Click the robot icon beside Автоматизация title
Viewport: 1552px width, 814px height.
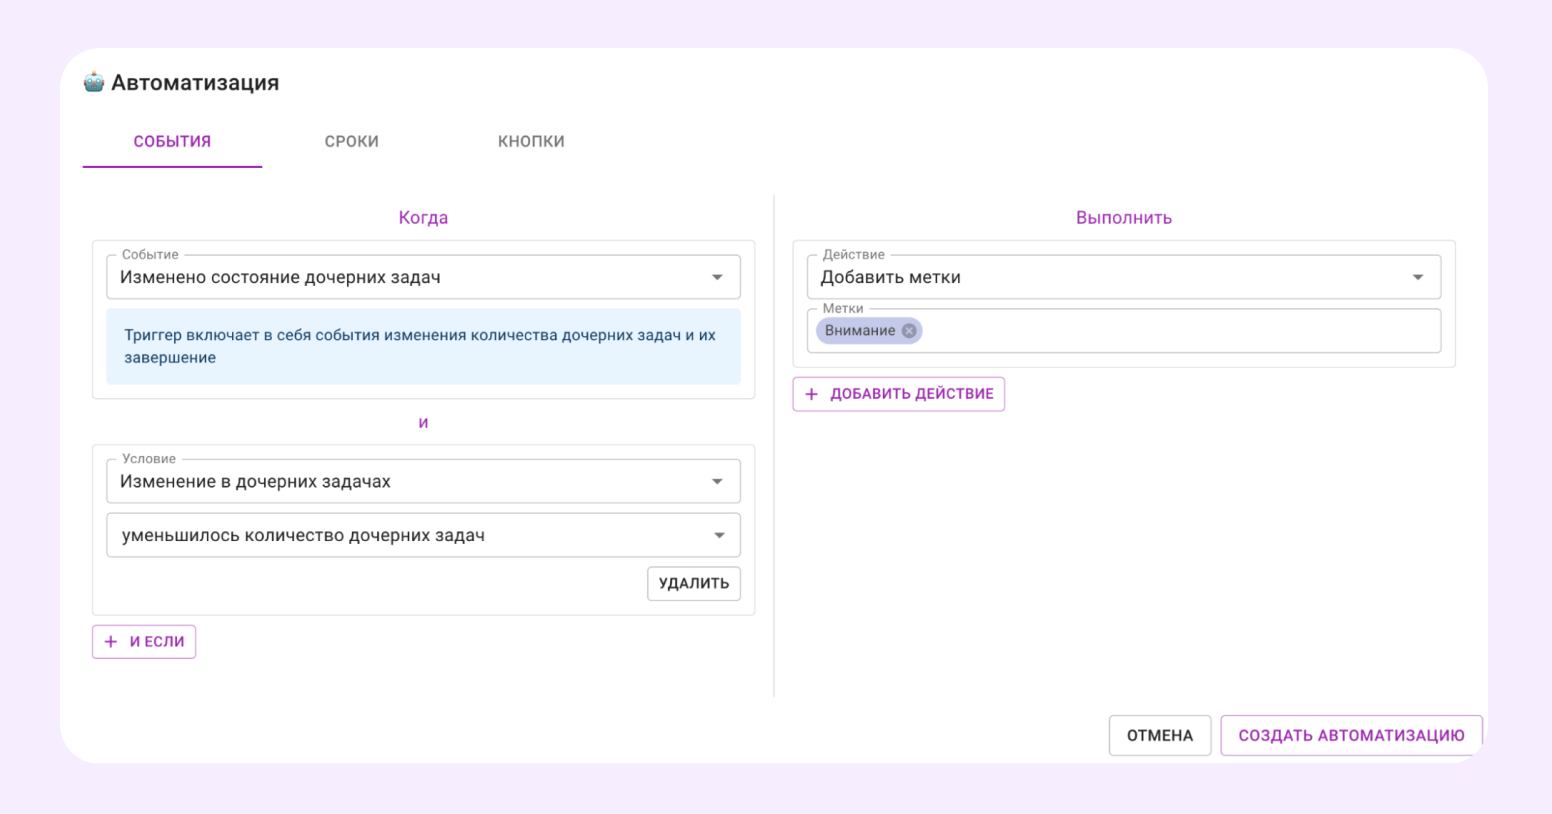(x=94, y=82)
